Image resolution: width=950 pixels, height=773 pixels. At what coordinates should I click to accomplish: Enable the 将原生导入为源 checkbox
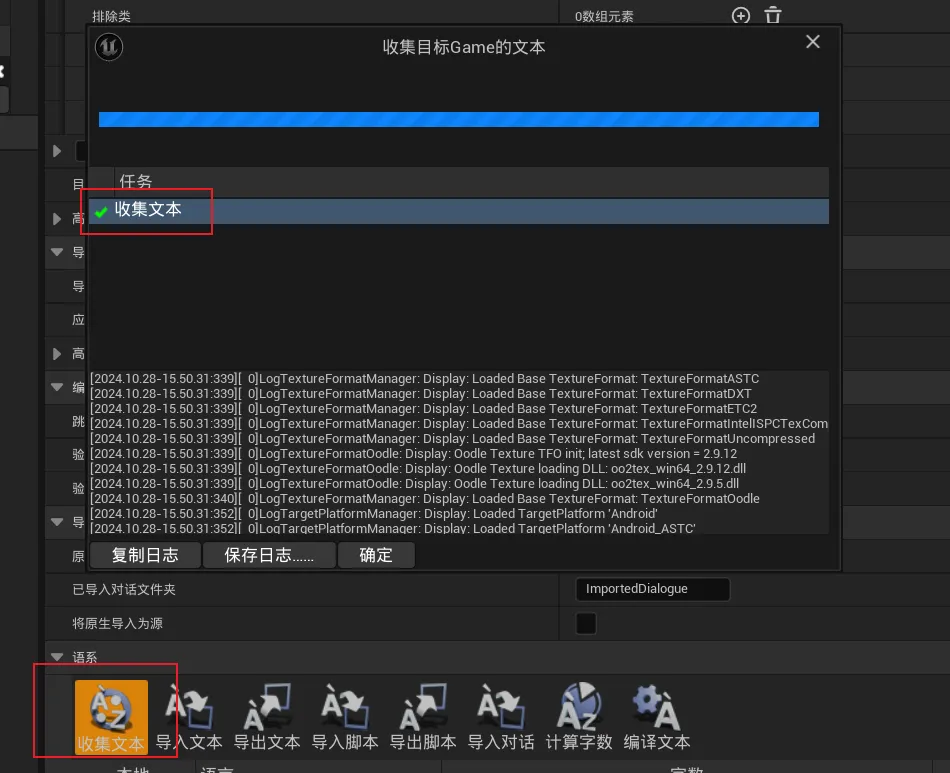[x=585, y=623]
